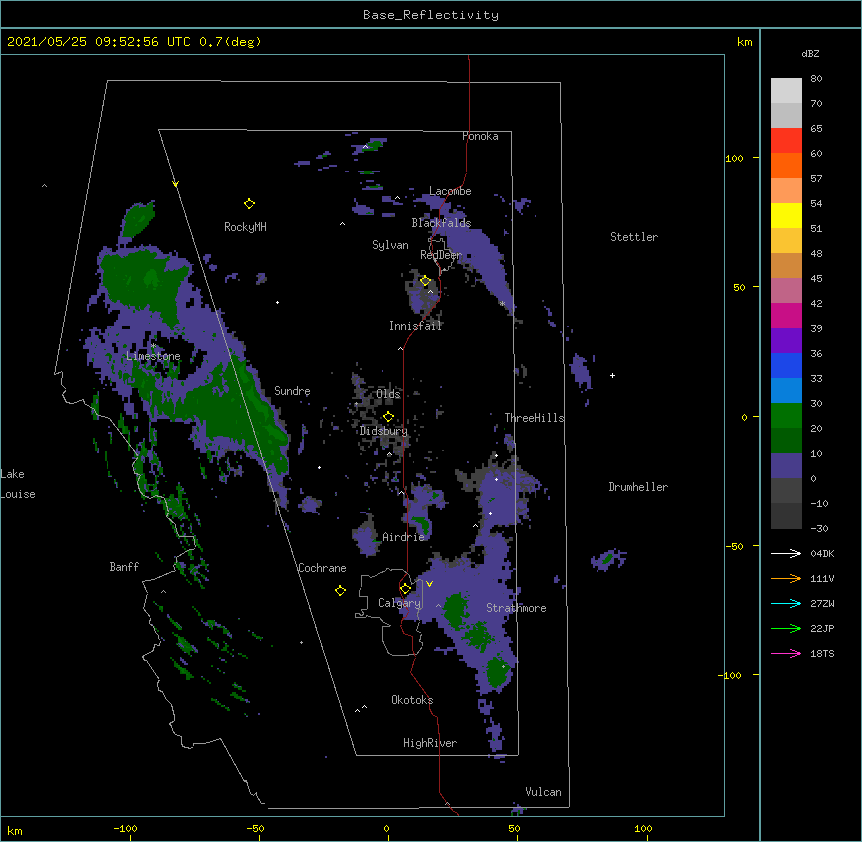
Task: Click the Calgary city label
Action: 399,603
